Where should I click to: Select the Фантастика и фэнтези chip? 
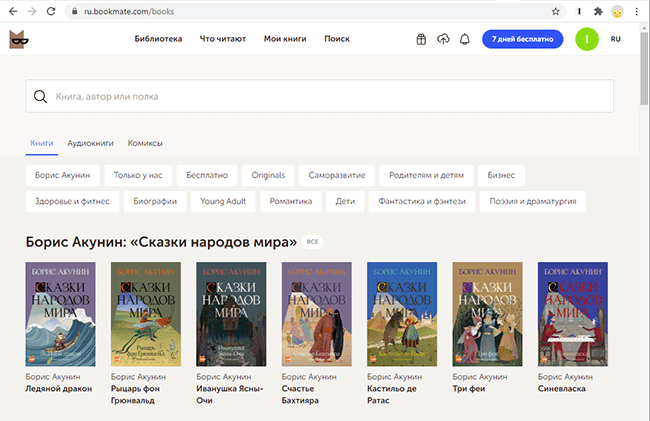pyautogui.click(x=422, y=201)
